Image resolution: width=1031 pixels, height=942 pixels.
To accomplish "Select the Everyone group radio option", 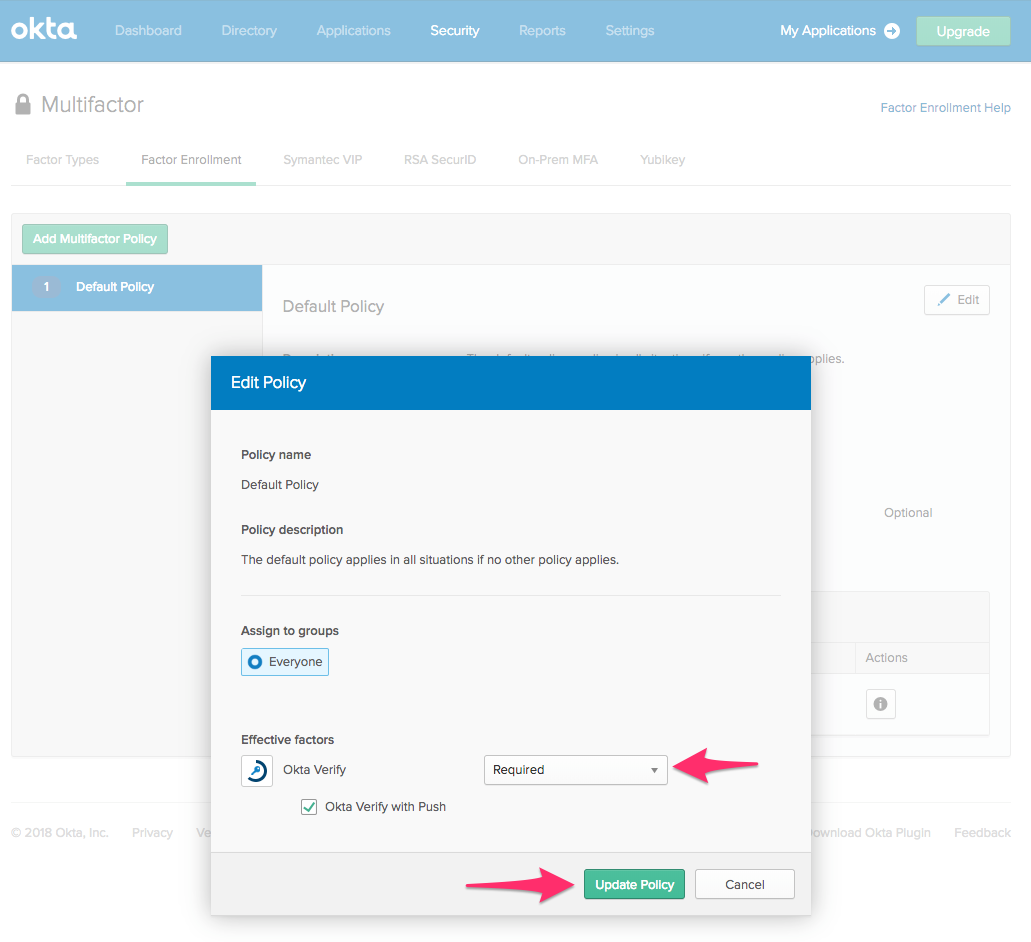I will click(255, 662).
